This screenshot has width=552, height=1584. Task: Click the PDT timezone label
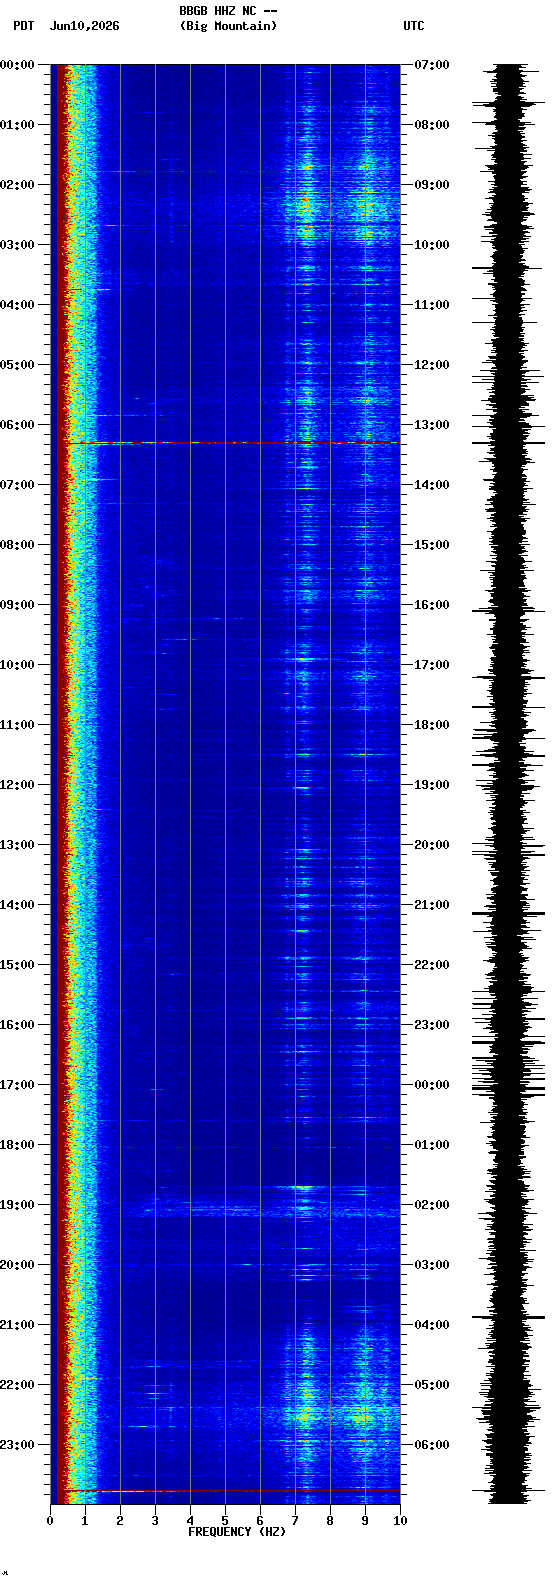click(x=23, y=26)
